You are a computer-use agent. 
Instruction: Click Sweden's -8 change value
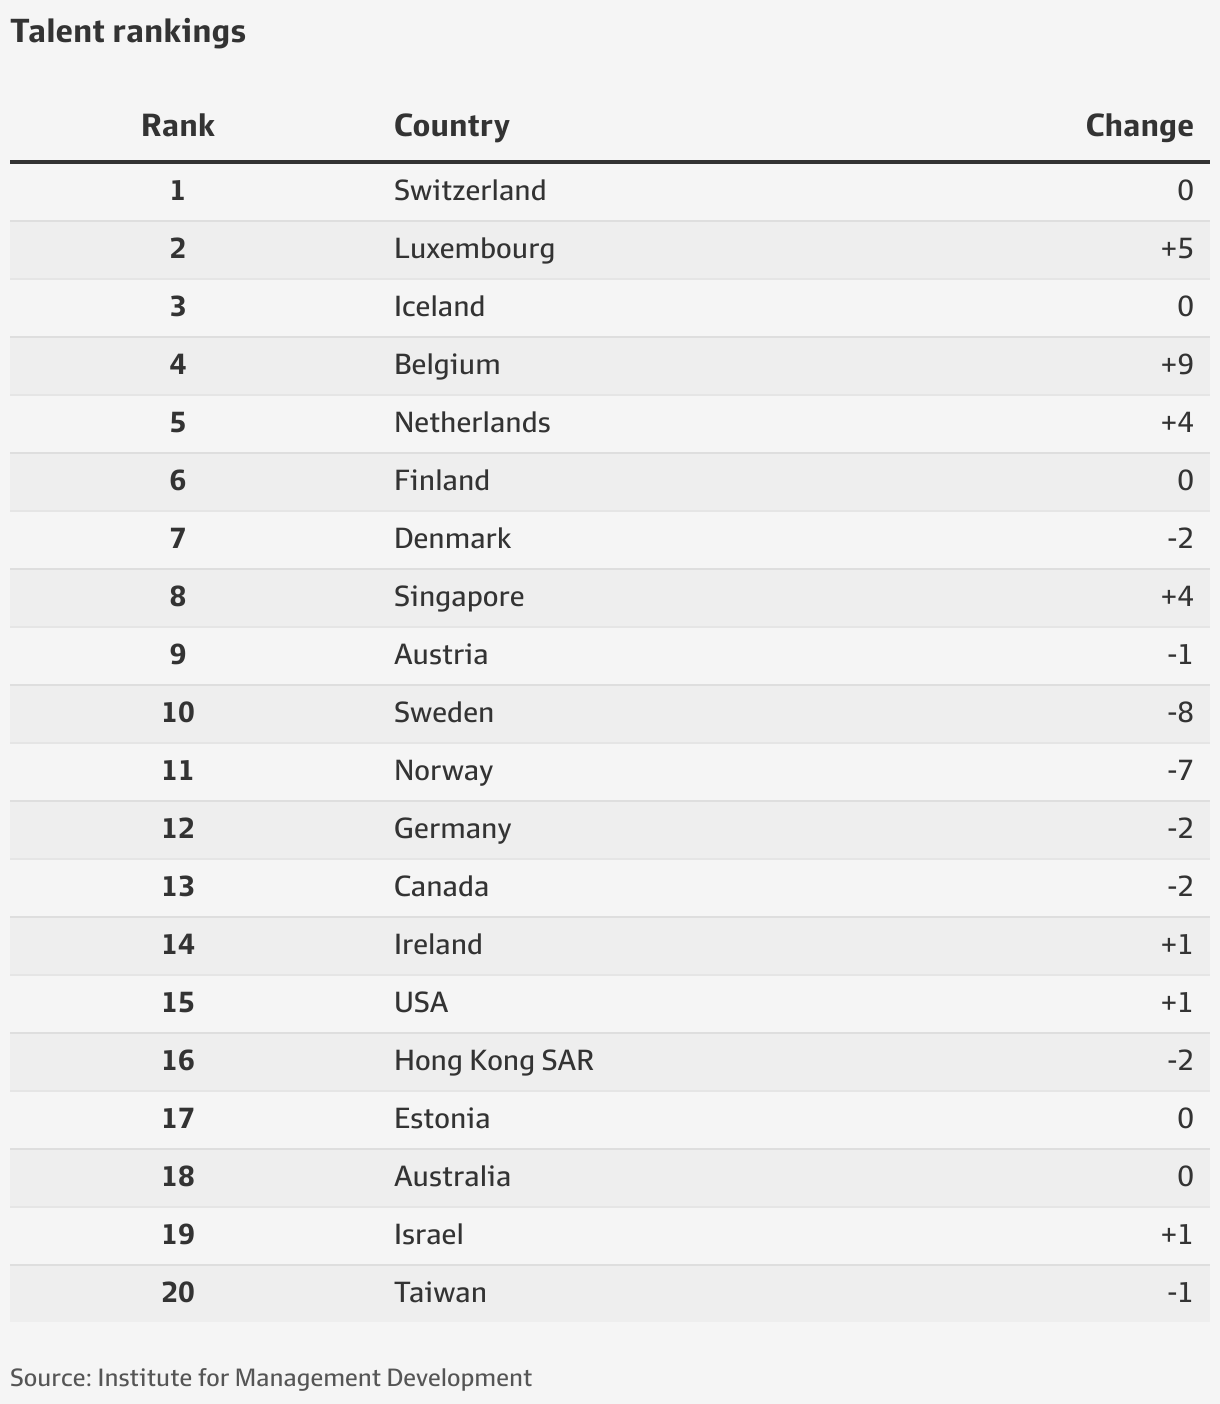coord(1180,712)
